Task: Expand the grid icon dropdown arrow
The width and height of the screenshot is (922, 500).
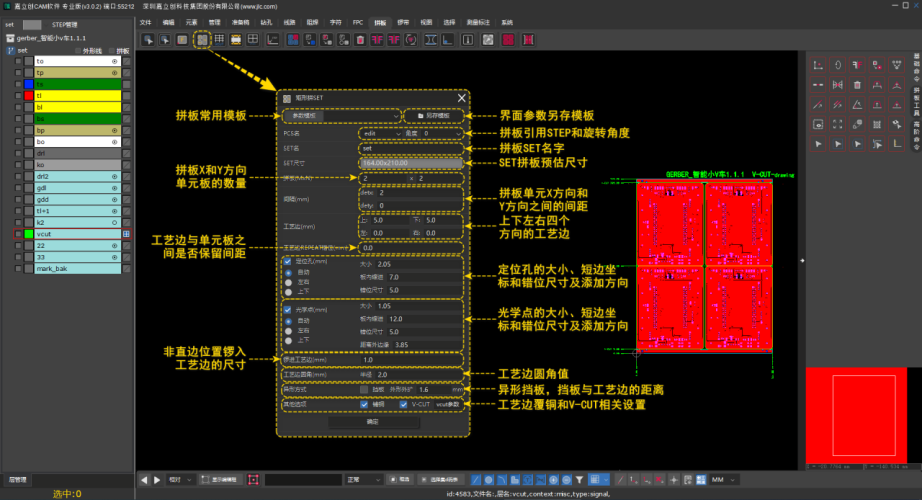Action: (606, 480)
